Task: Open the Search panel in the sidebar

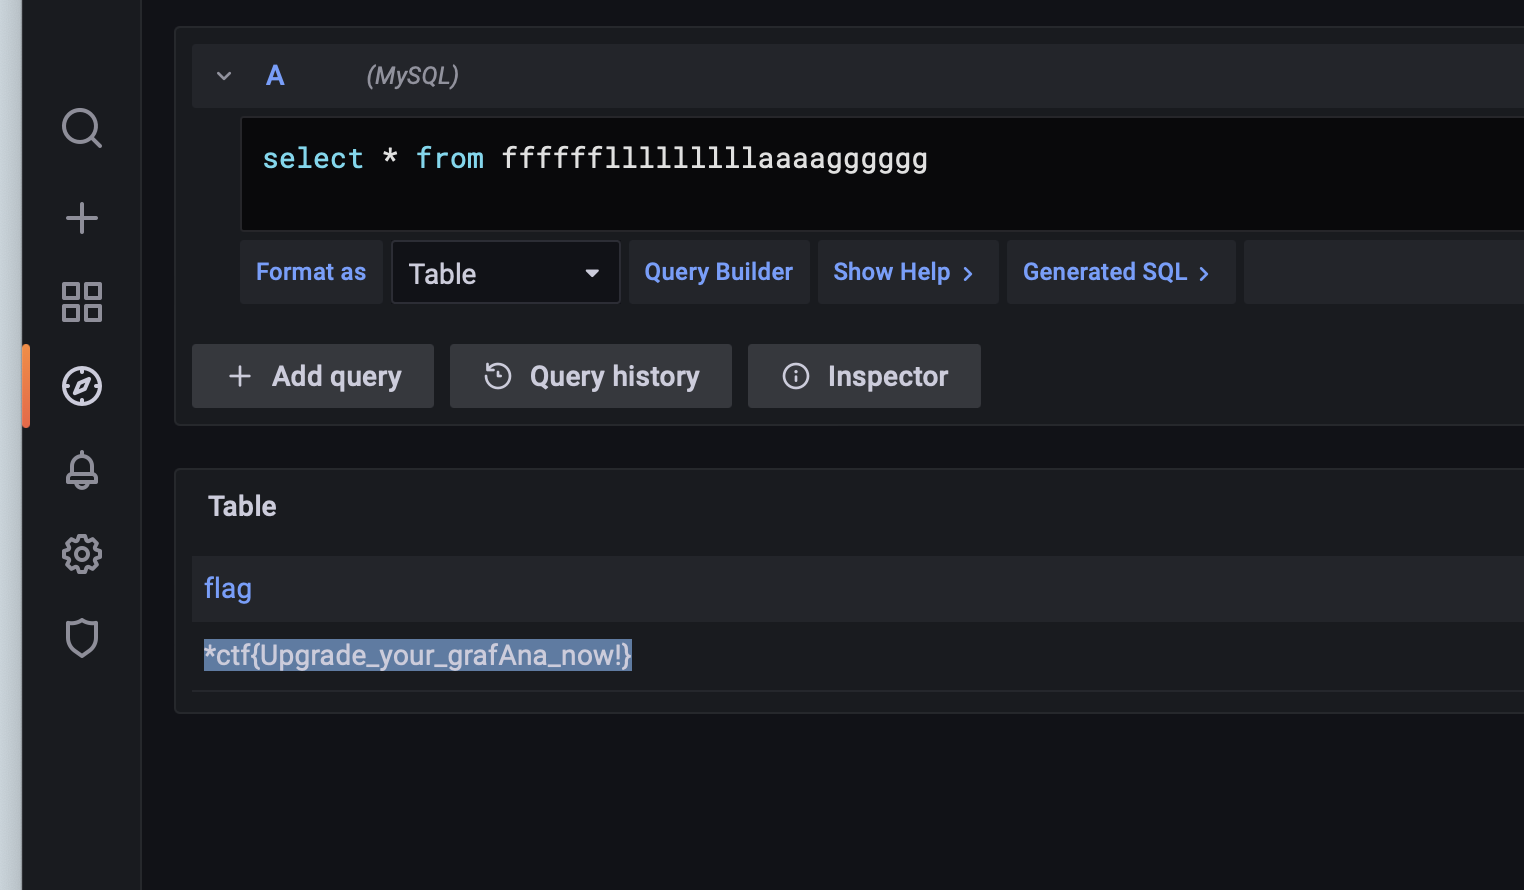Action: tap(82, 128)
